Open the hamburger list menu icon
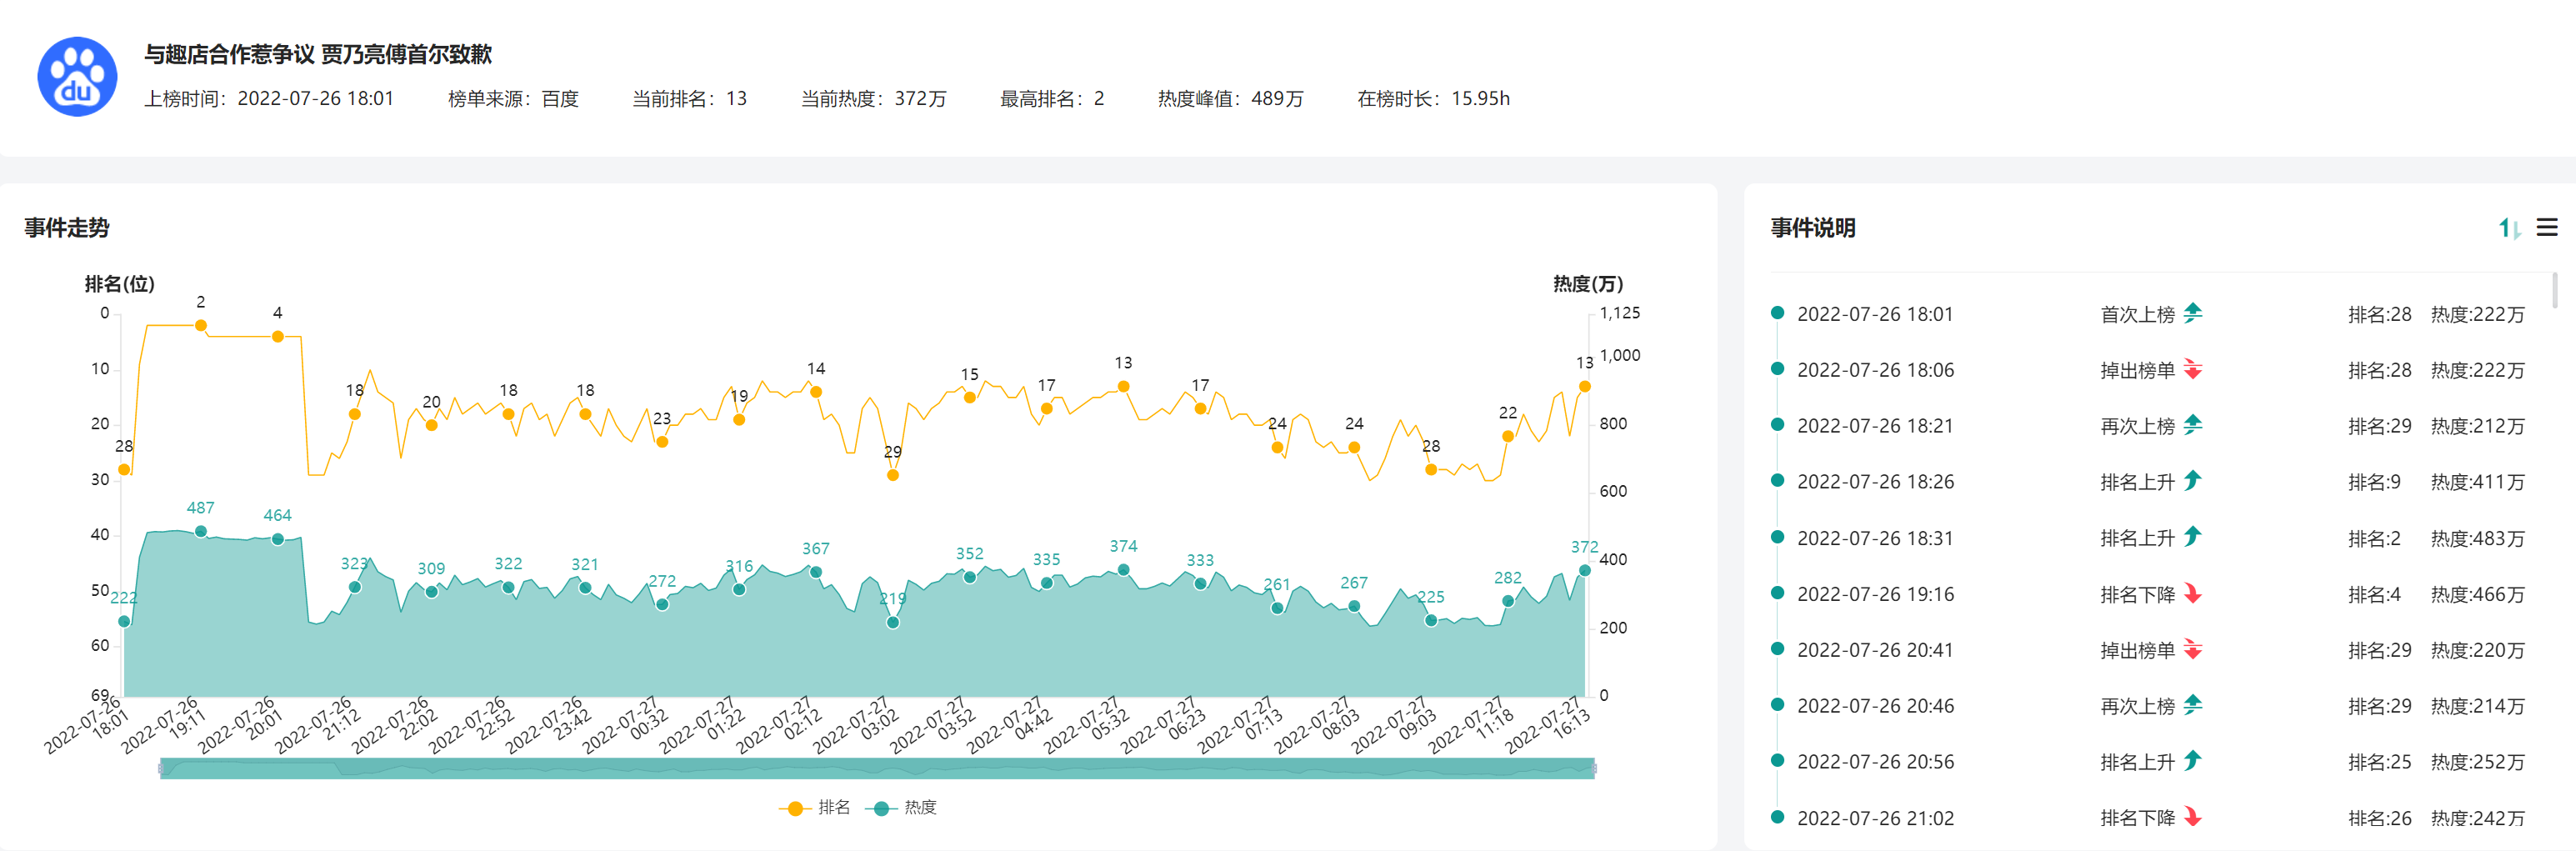Screen dimensions: 2576x851 [x=2546, y=228]
